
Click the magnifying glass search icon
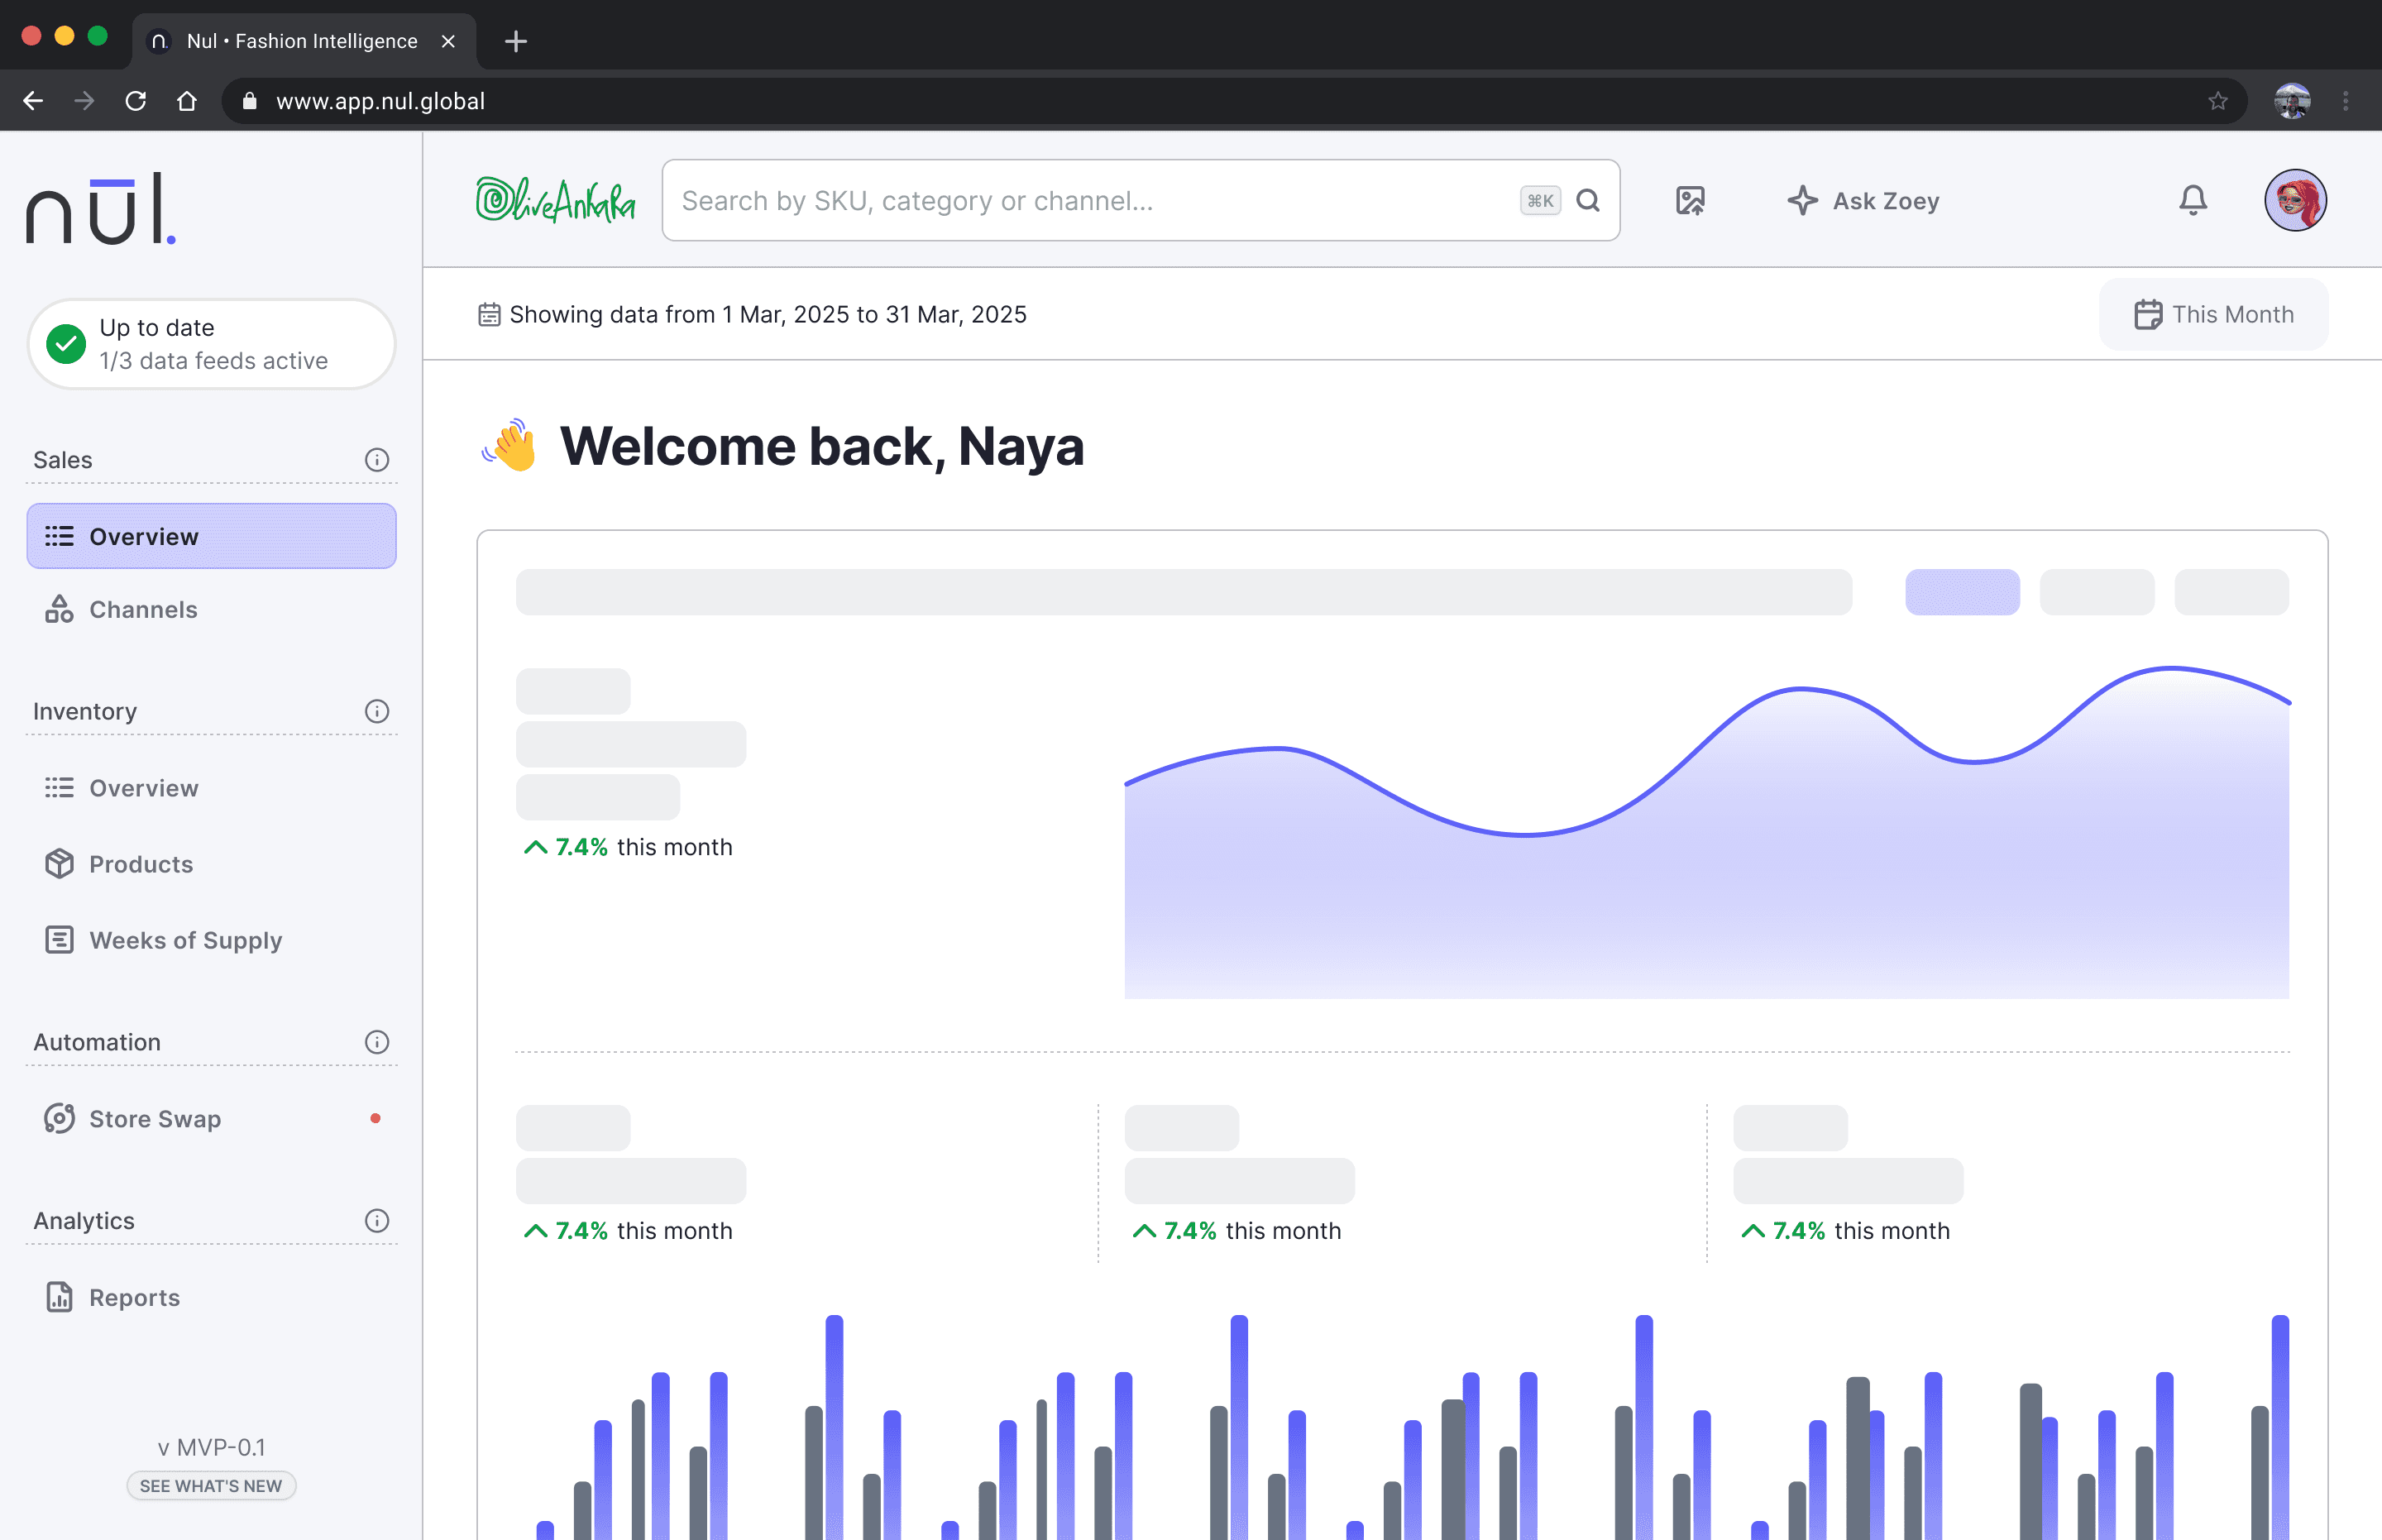point(1588,200)
